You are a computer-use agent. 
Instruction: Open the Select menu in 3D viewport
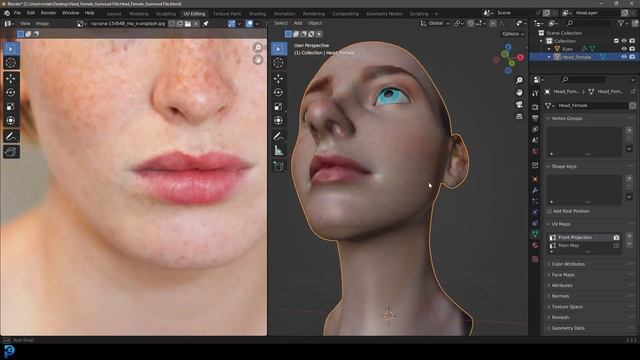click(x=281, y=23)
